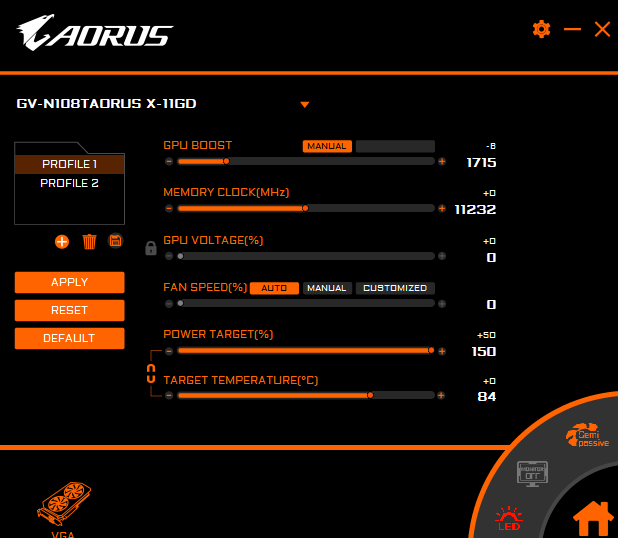Select PROFILE 1
Image resolution: width=618 pixels, height=538 pixels.
(69, 164)
